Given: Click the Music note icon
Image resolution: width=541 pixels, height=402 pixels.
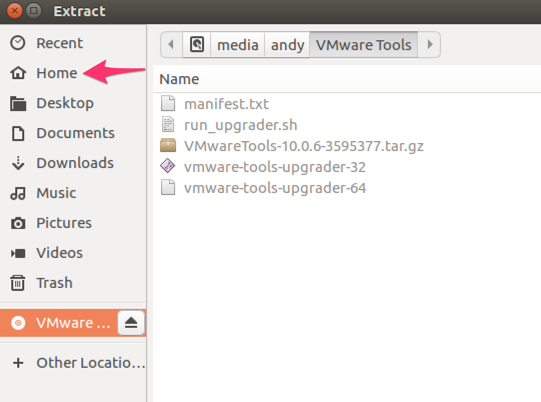Looking at the screenshot, I should click(18, 193).
